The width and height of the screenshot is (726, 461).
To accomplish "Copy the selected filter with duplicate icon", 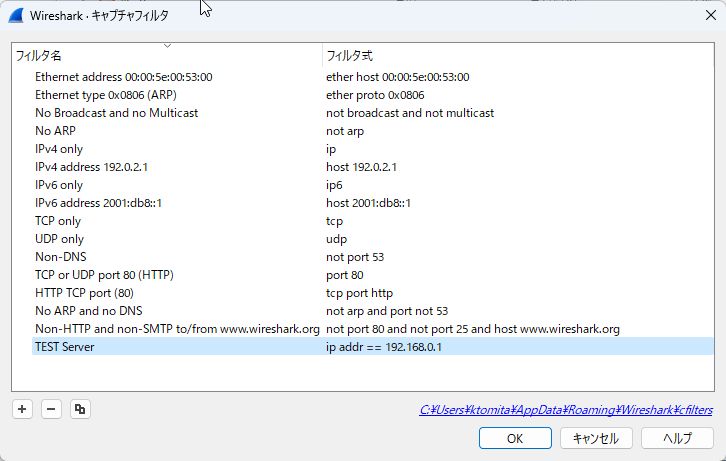I will click(80, 409).
